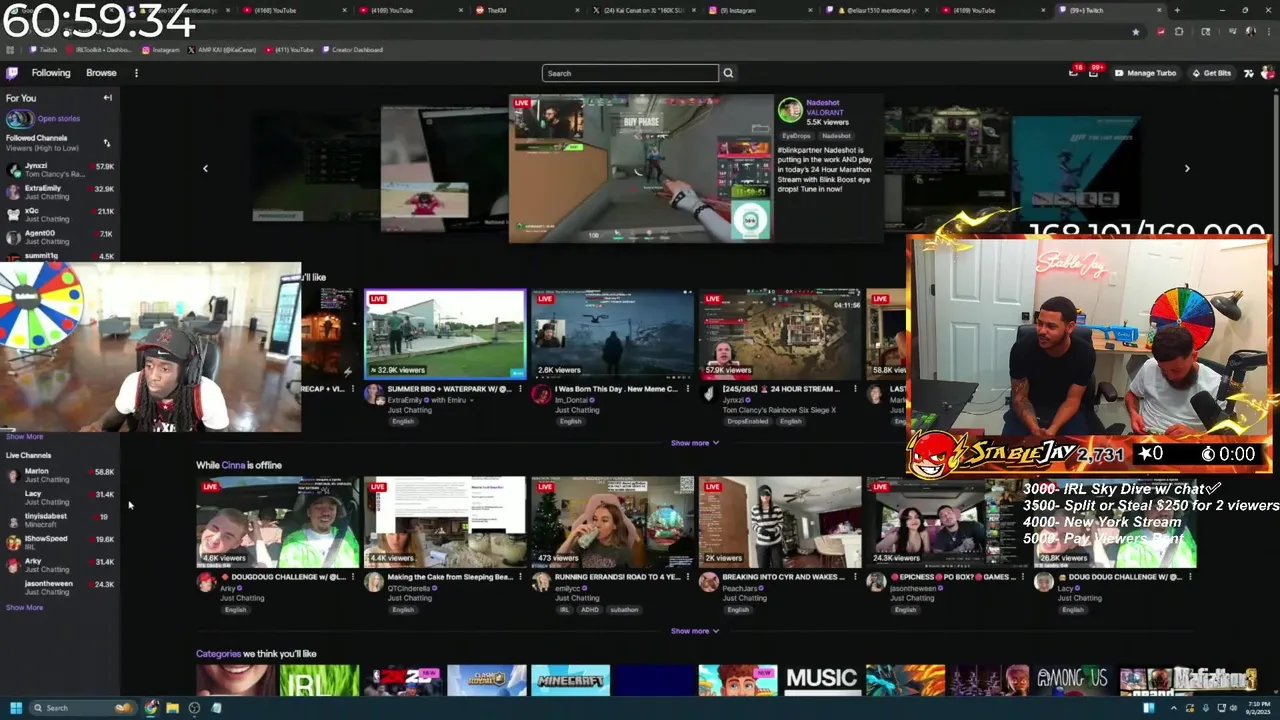Click into the Twitch Search field

[630, 73]
